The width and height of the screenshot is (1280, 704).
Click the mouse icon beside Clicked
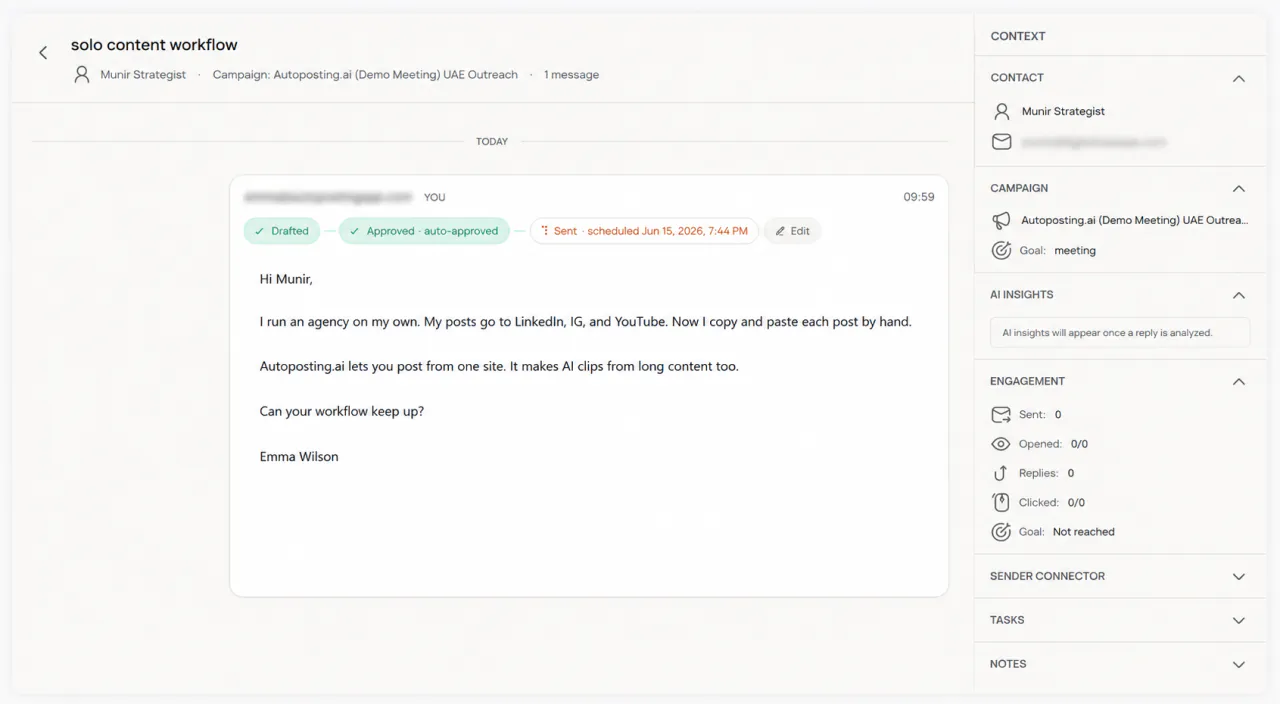(x=1001, y=502)
